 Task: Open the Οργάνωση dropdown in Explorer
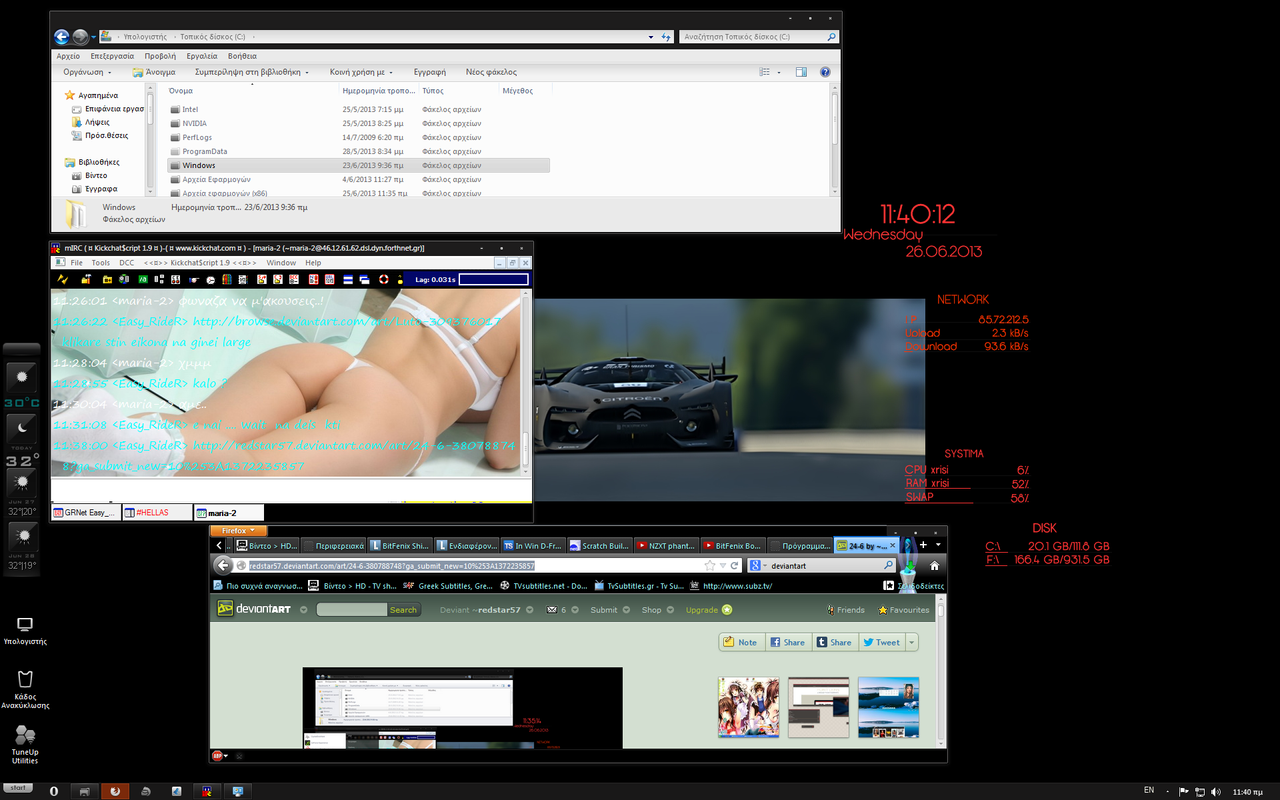coord(87,72)
